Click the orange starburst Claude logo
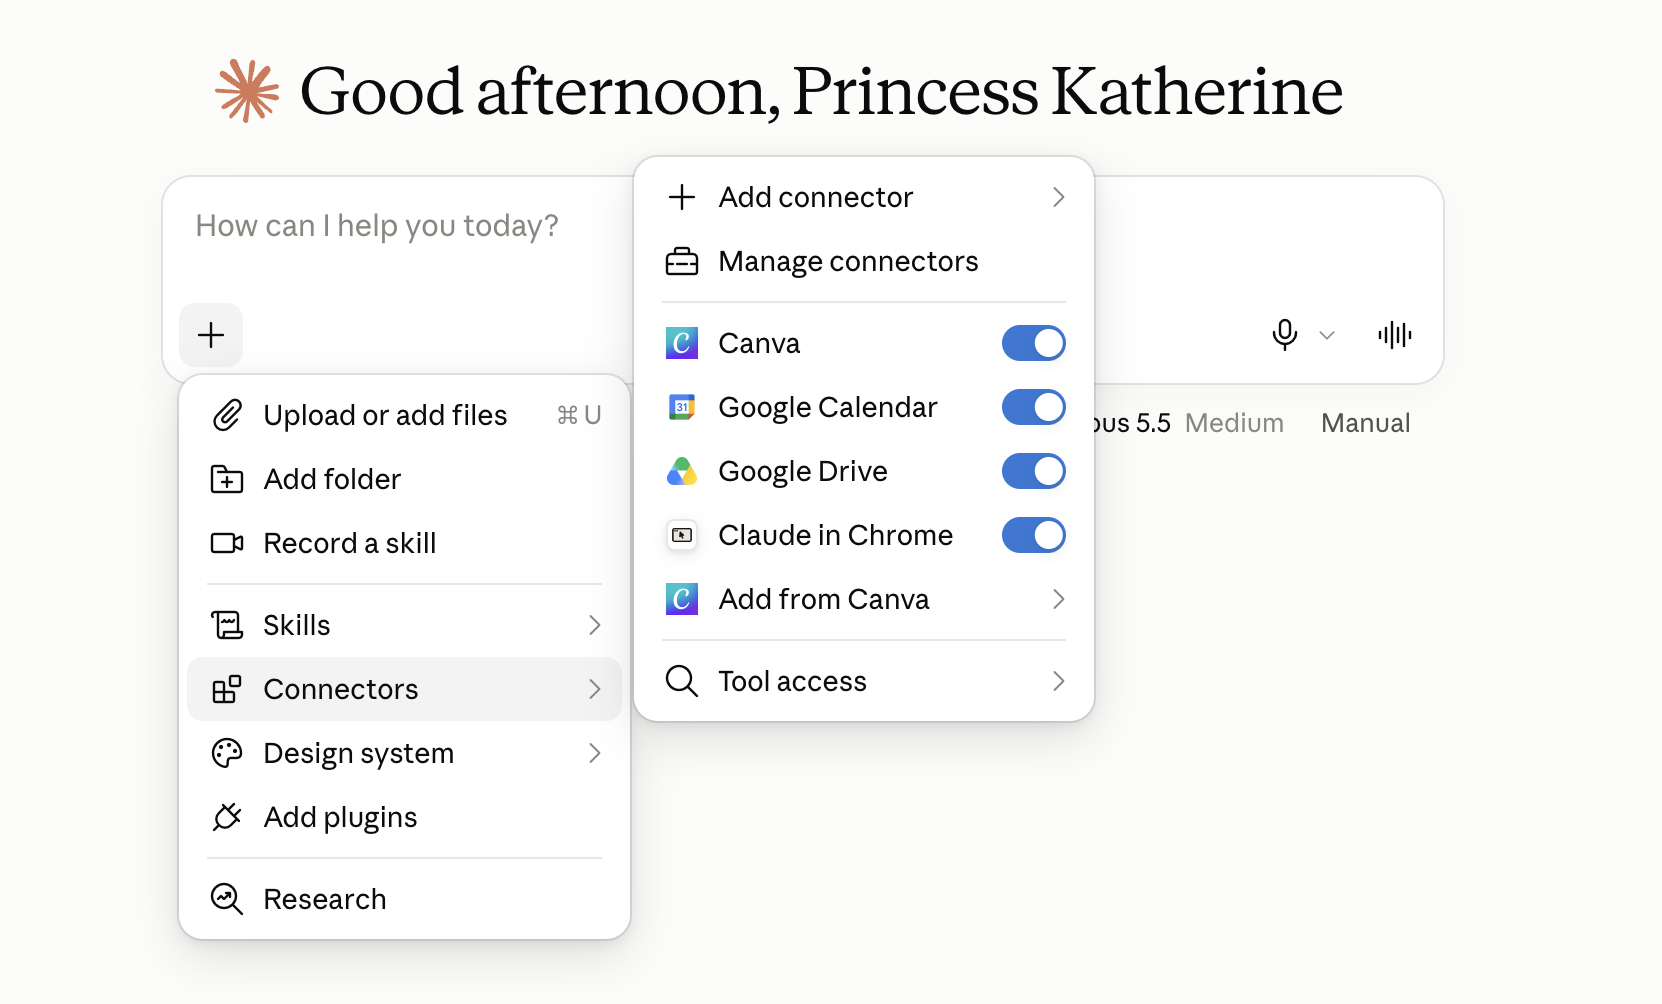This screenshot has height=1004, width=1662. click(x=247, y=91)
